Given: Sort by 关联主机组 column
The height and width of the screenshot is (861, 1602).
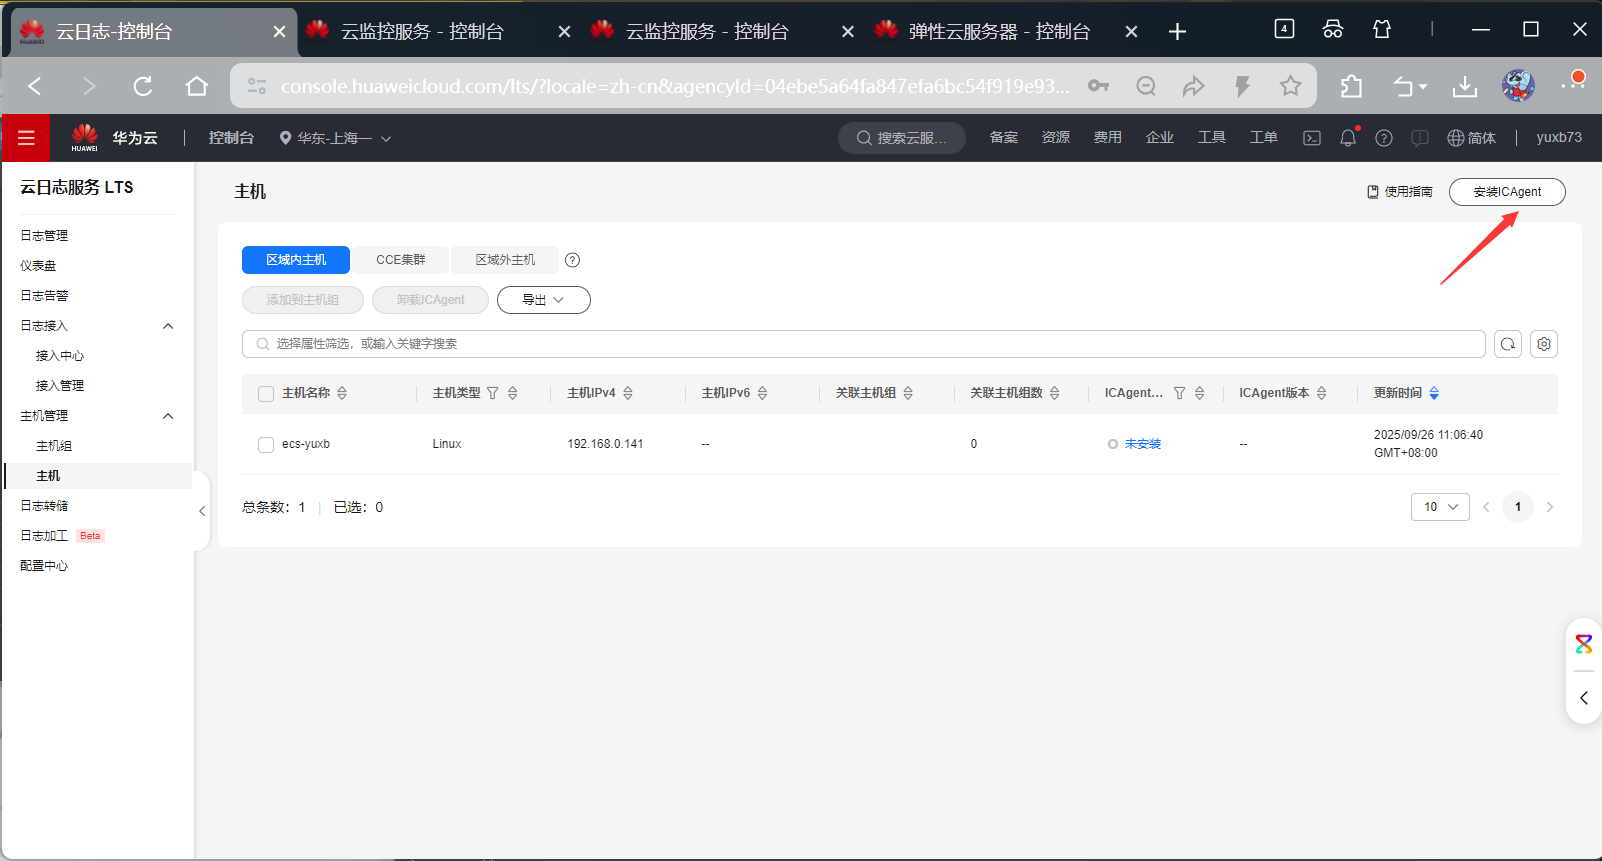Looking at the screenshot, I should tap(908, 393).
